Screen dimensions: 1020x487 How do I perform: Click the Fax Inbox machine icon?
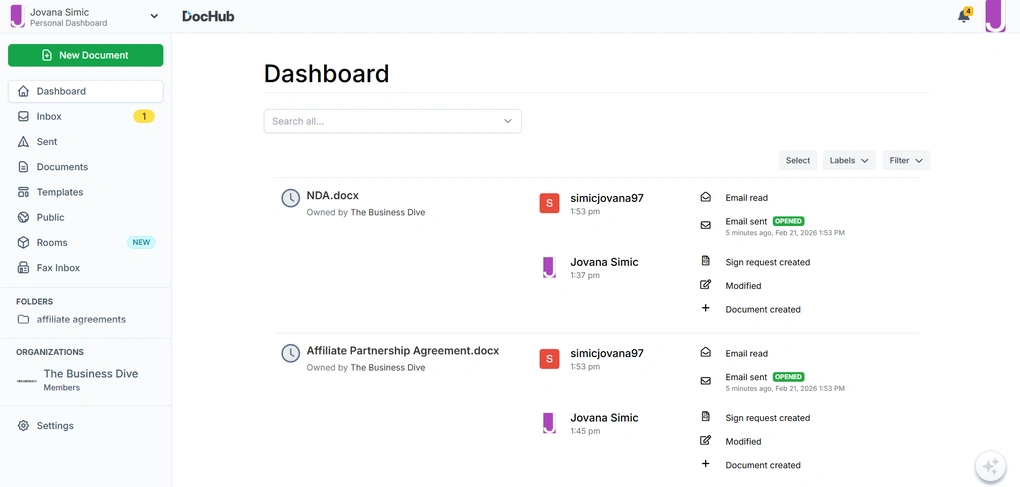point(23,268)
